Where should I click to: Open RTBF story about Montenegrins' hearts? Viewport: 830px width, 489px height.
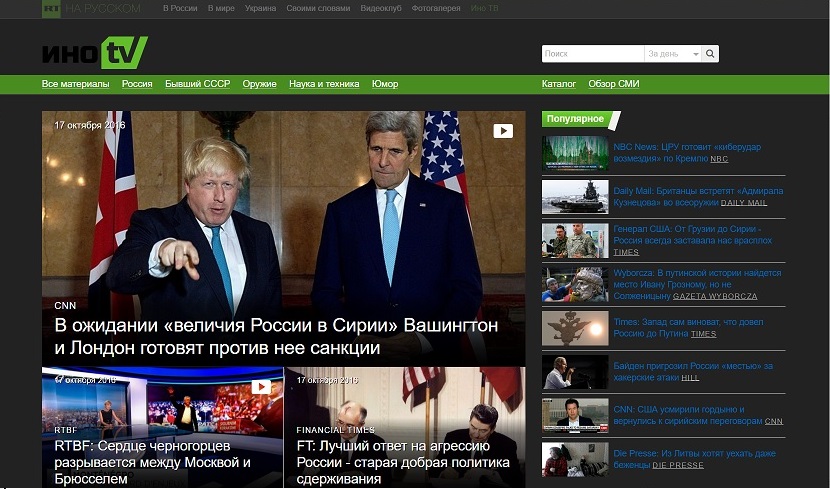(x=152, y=462)
